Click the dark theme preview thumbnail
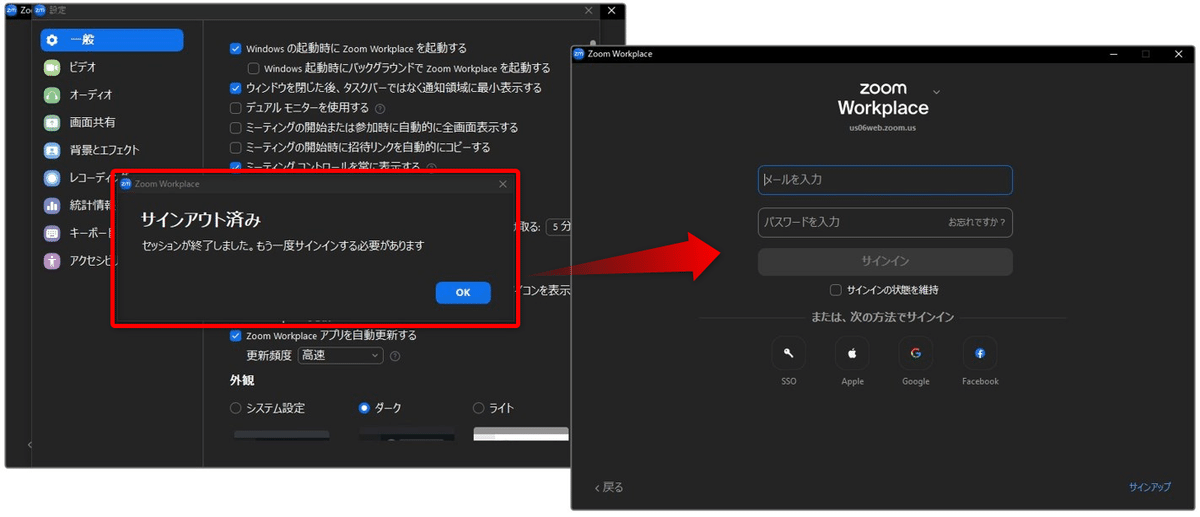The image size is (1200, 517). (406, 435)
